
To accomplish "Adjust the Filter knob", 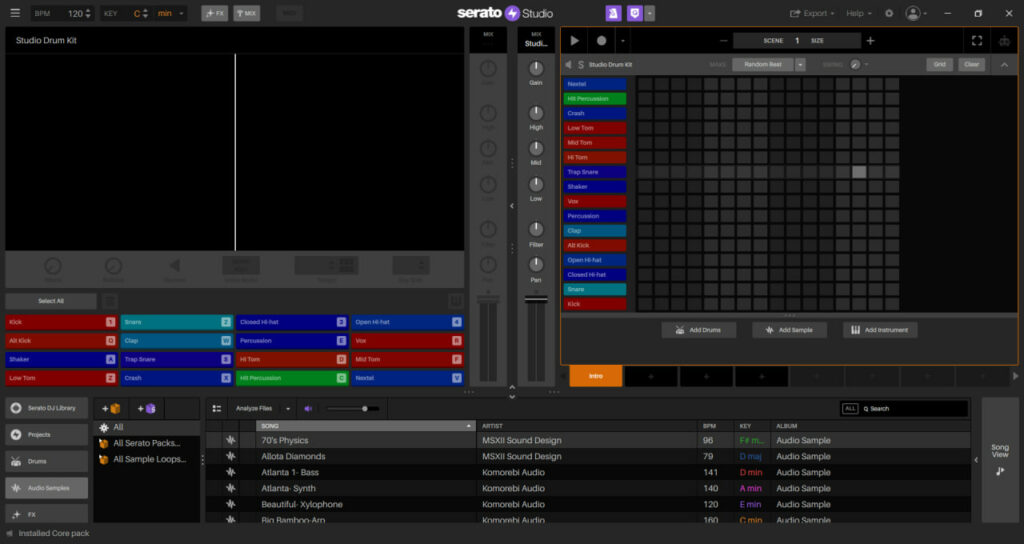I will (536, 229).
